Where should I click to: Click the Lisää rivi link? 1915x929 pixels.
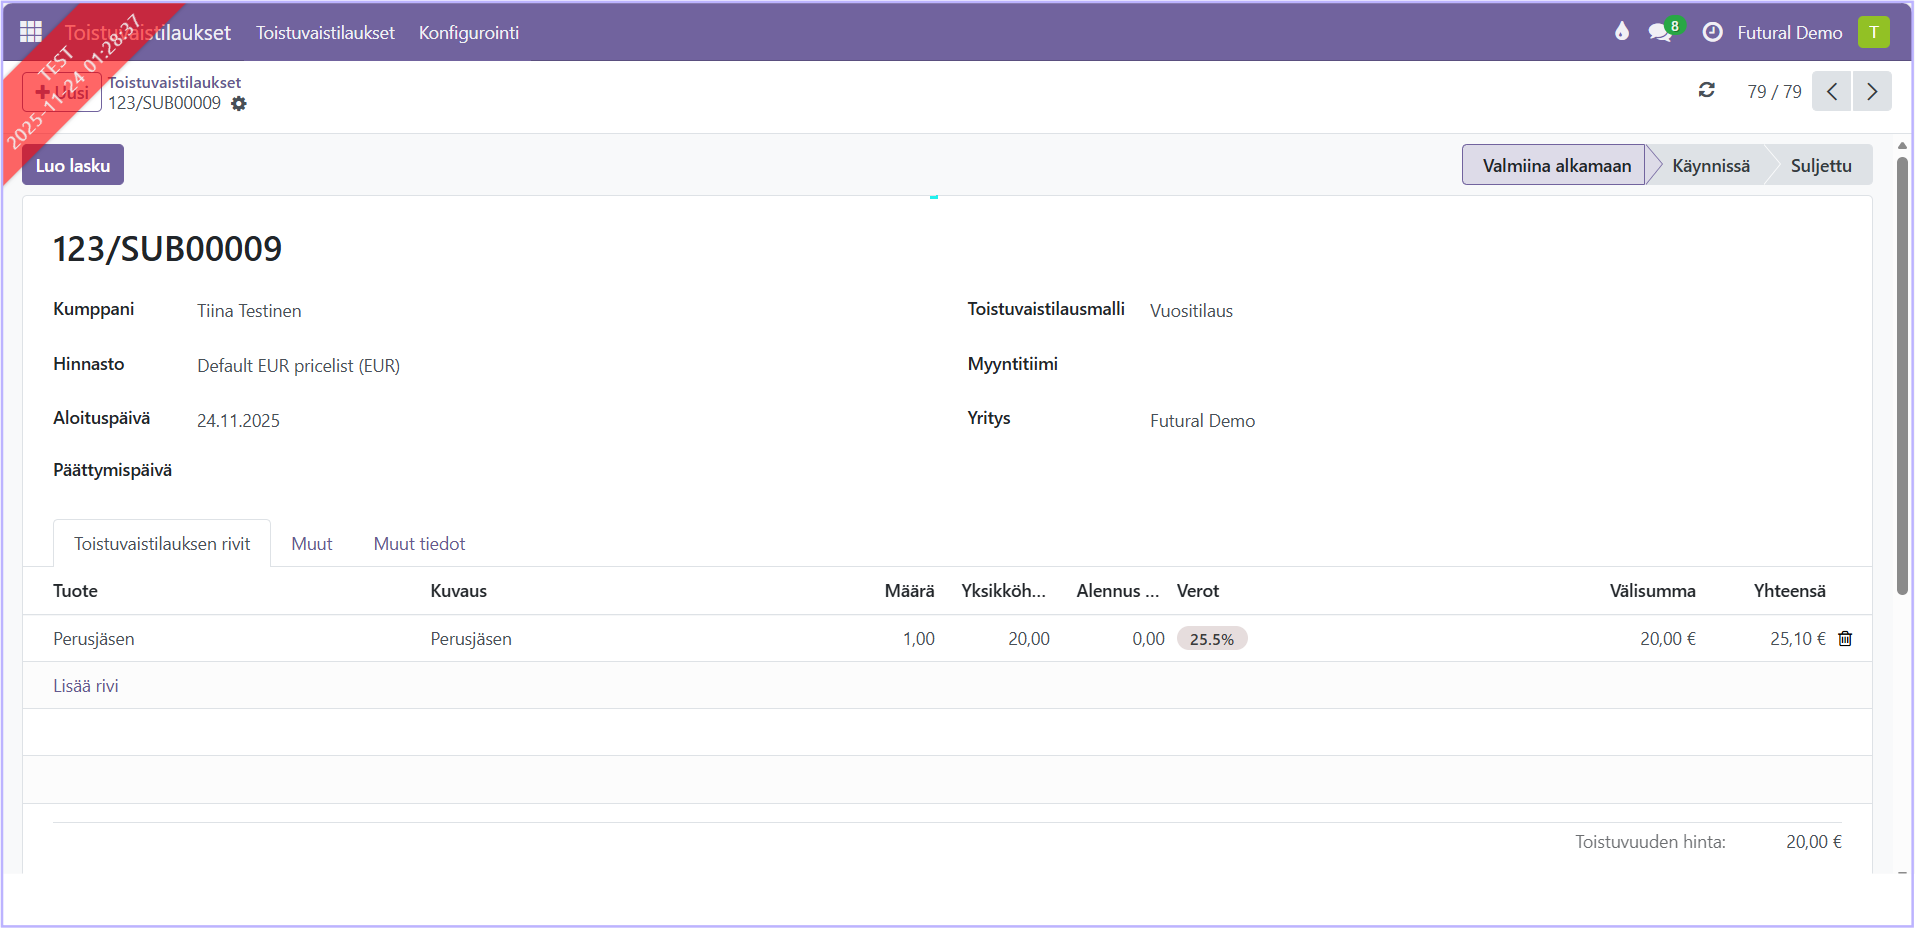coord(86,686)
